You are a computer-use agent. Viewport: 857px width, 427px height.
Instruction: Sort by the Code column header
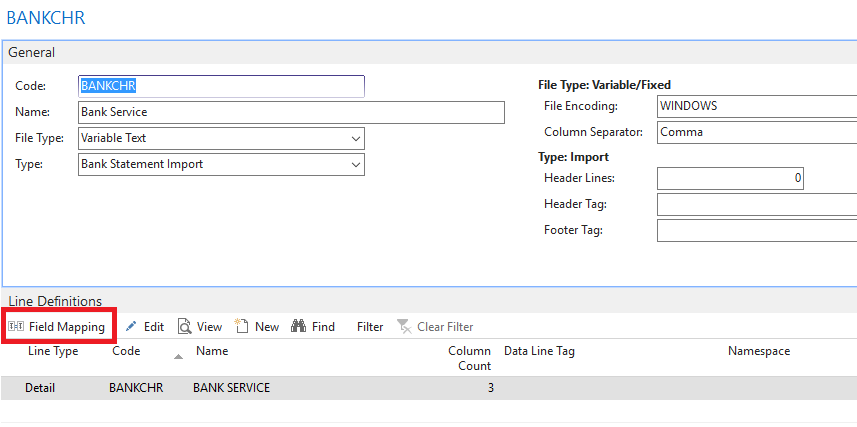(126, 351)
